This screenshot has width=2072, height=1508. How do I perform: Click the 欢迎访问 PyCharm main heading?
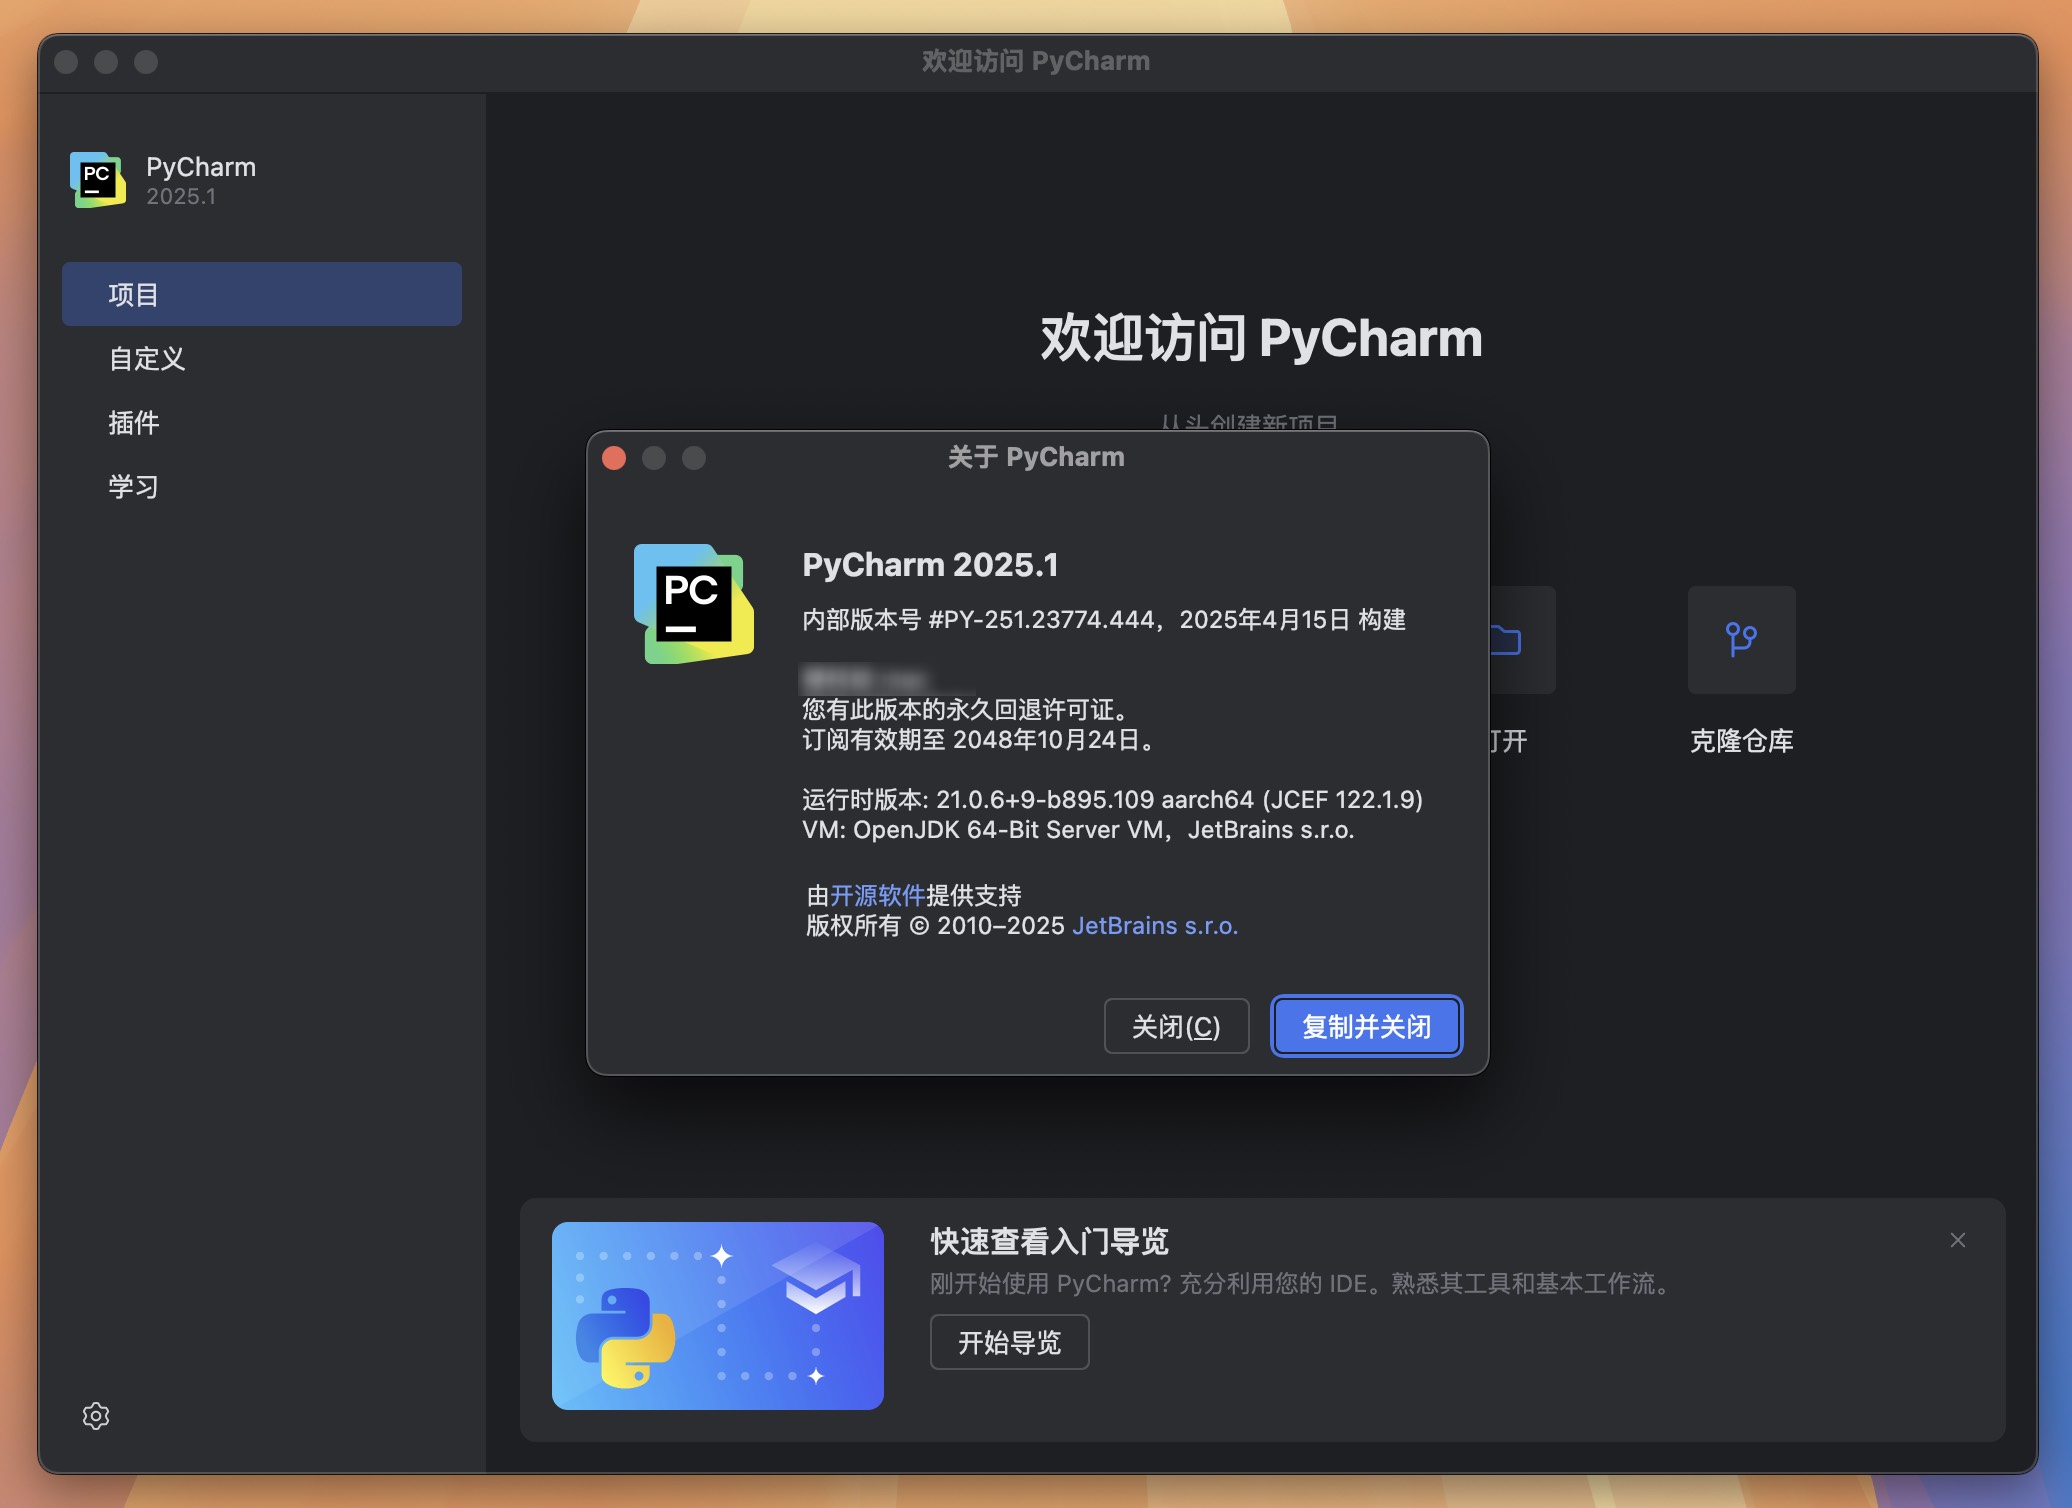[x=1261, y=338]
